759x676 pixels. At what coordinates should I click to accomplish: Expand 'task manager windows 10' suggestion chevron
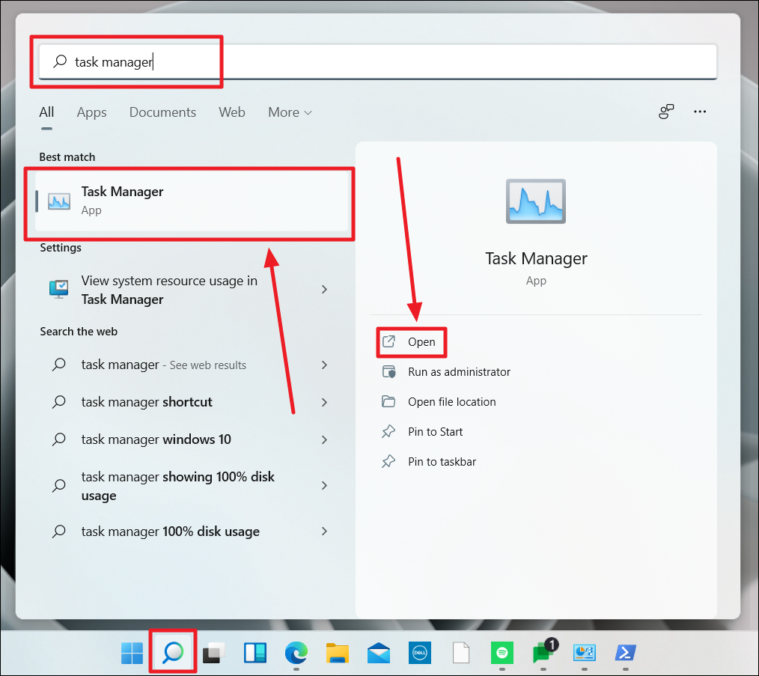[x=324, y=439]
